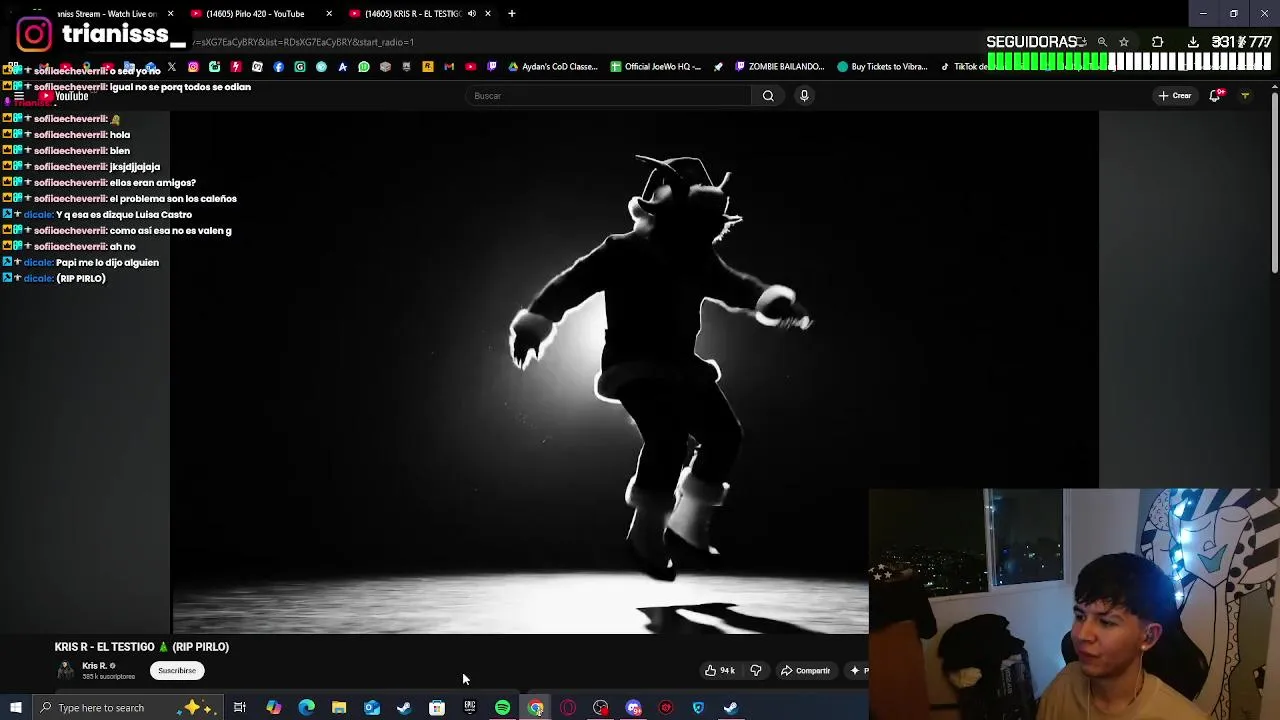Switch to the Stream - Watch Live tab
This screenshot has height=720, width=1280.
[108, 14]
